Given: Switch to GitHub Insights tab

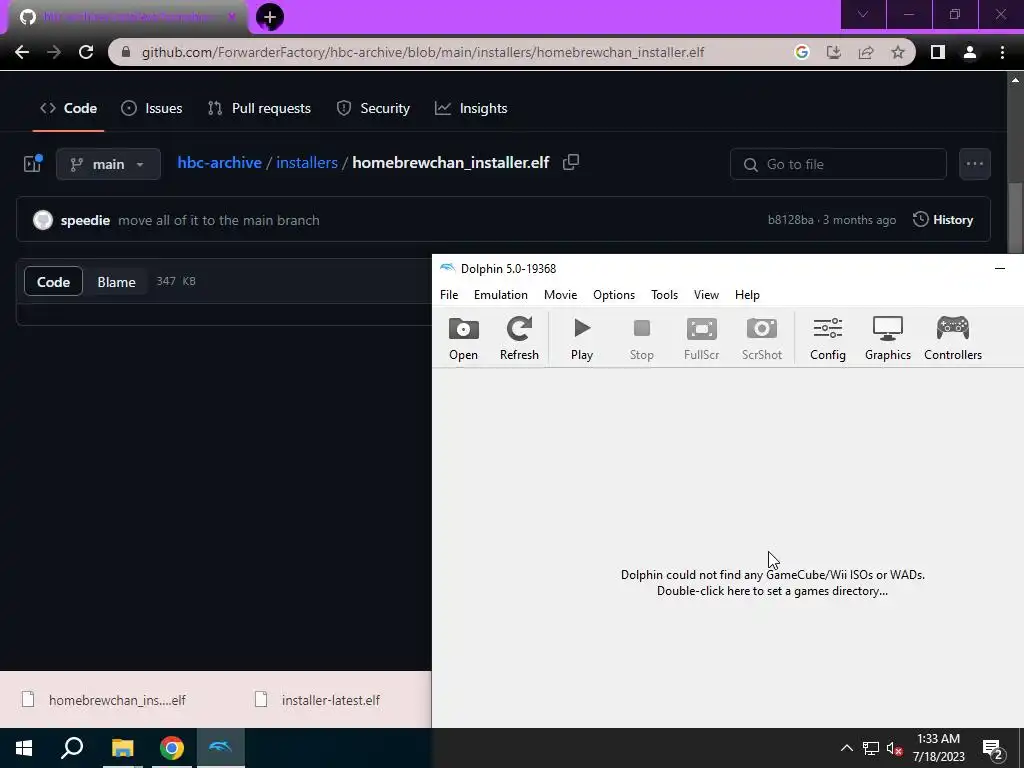Looking at the screenshot, I should tap(471, 108).
